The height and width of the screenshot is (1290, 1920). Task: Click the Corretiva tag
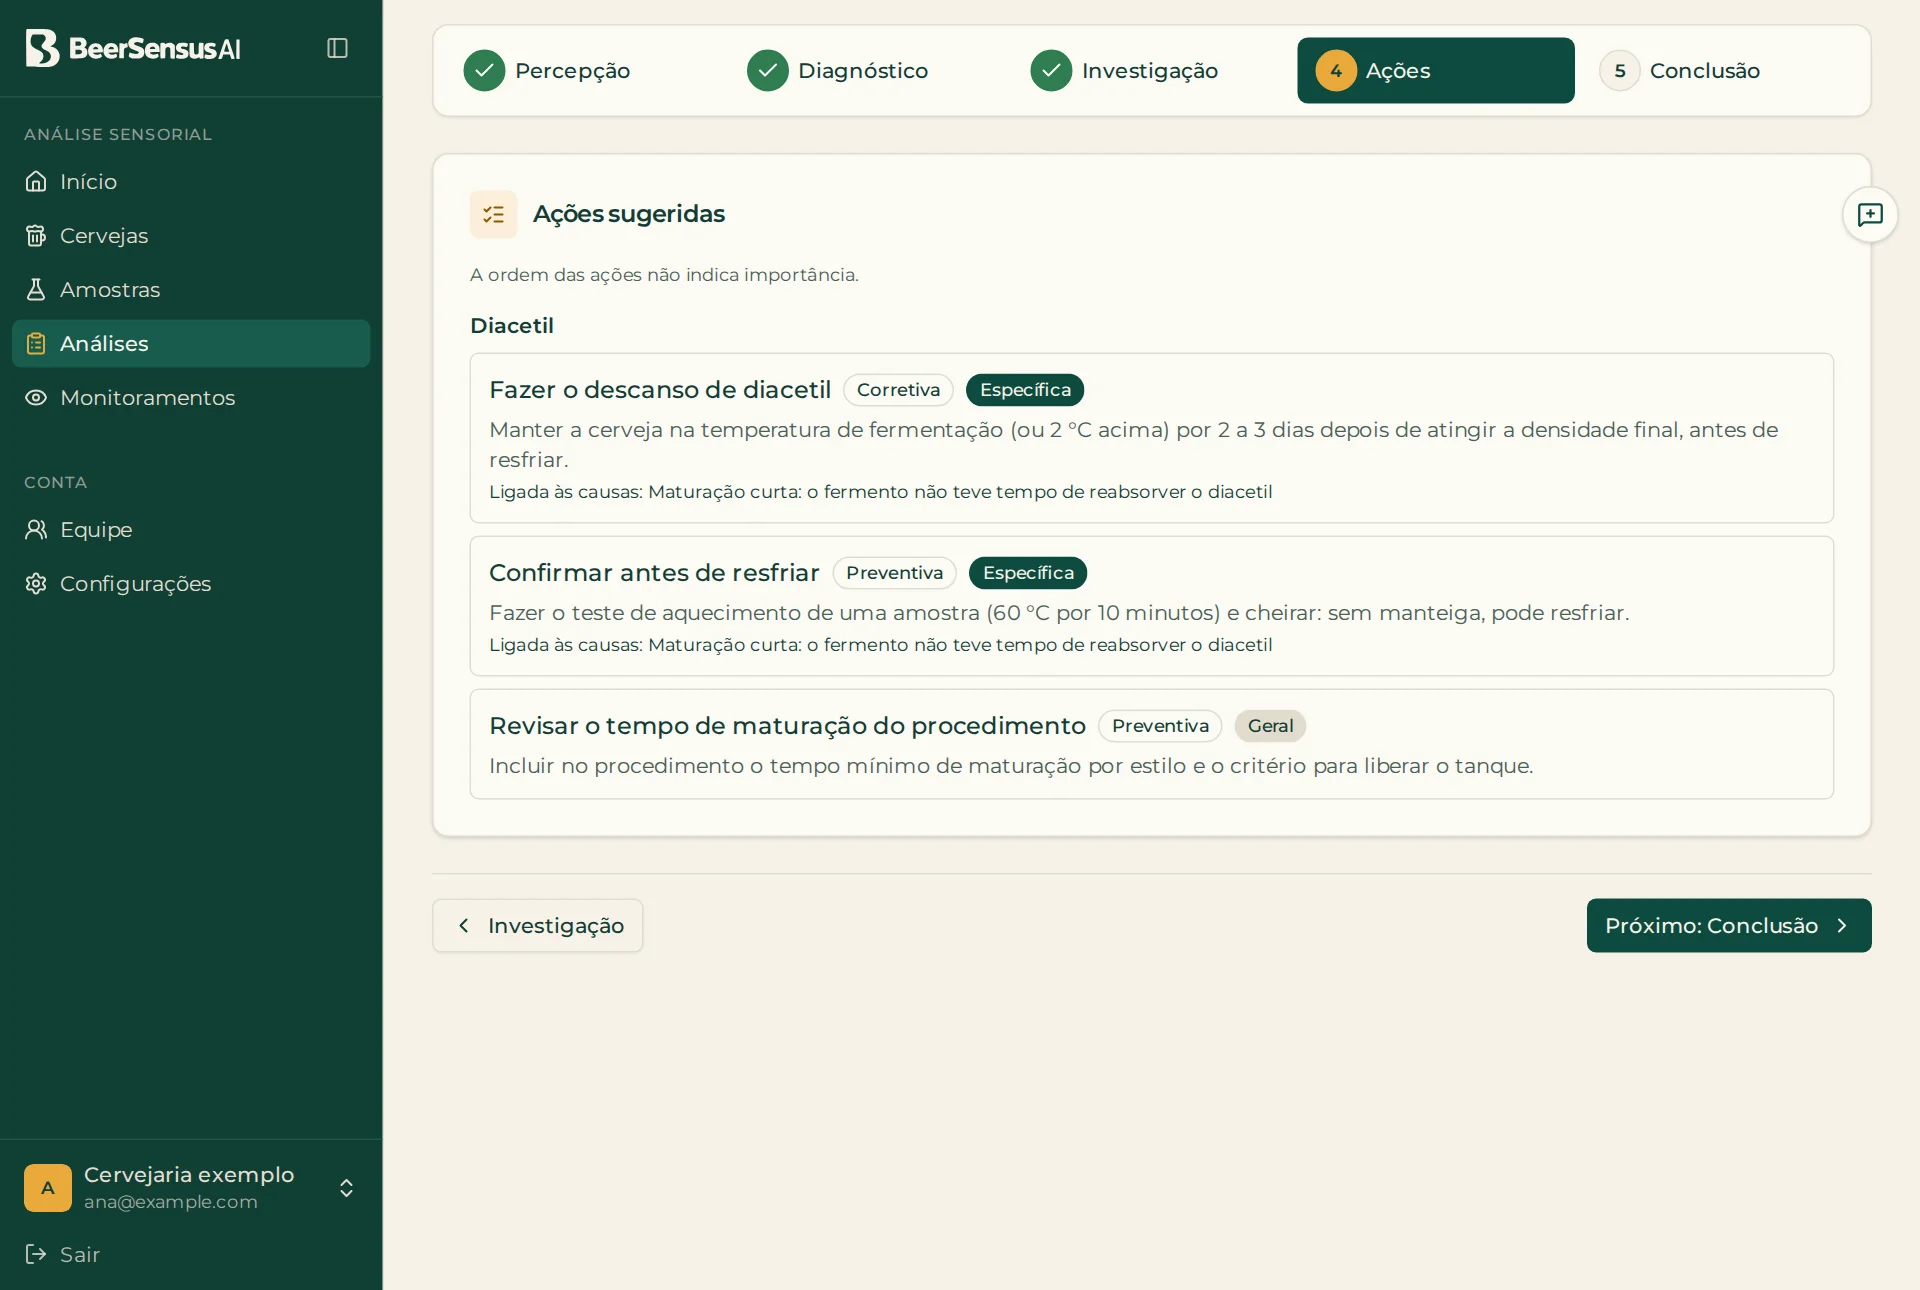coord(898,390)
